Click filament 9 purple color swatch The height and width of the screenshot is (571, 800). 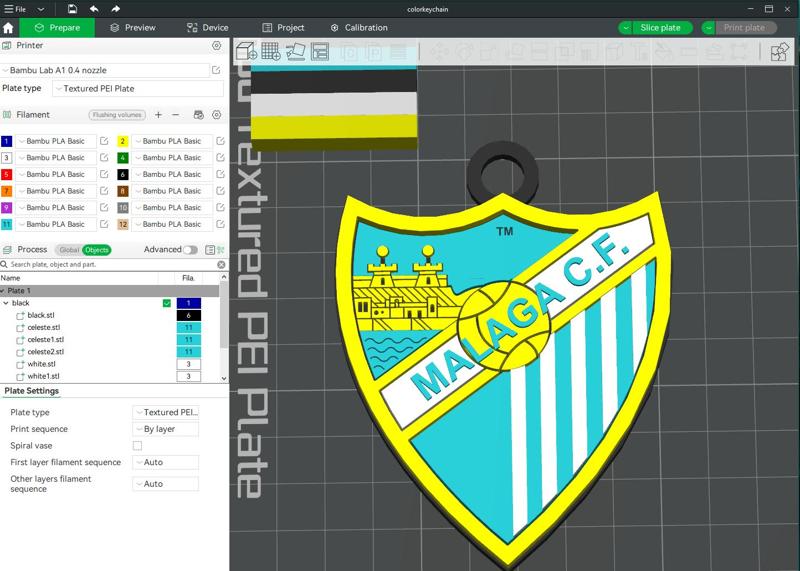click(x=7, y=208)
